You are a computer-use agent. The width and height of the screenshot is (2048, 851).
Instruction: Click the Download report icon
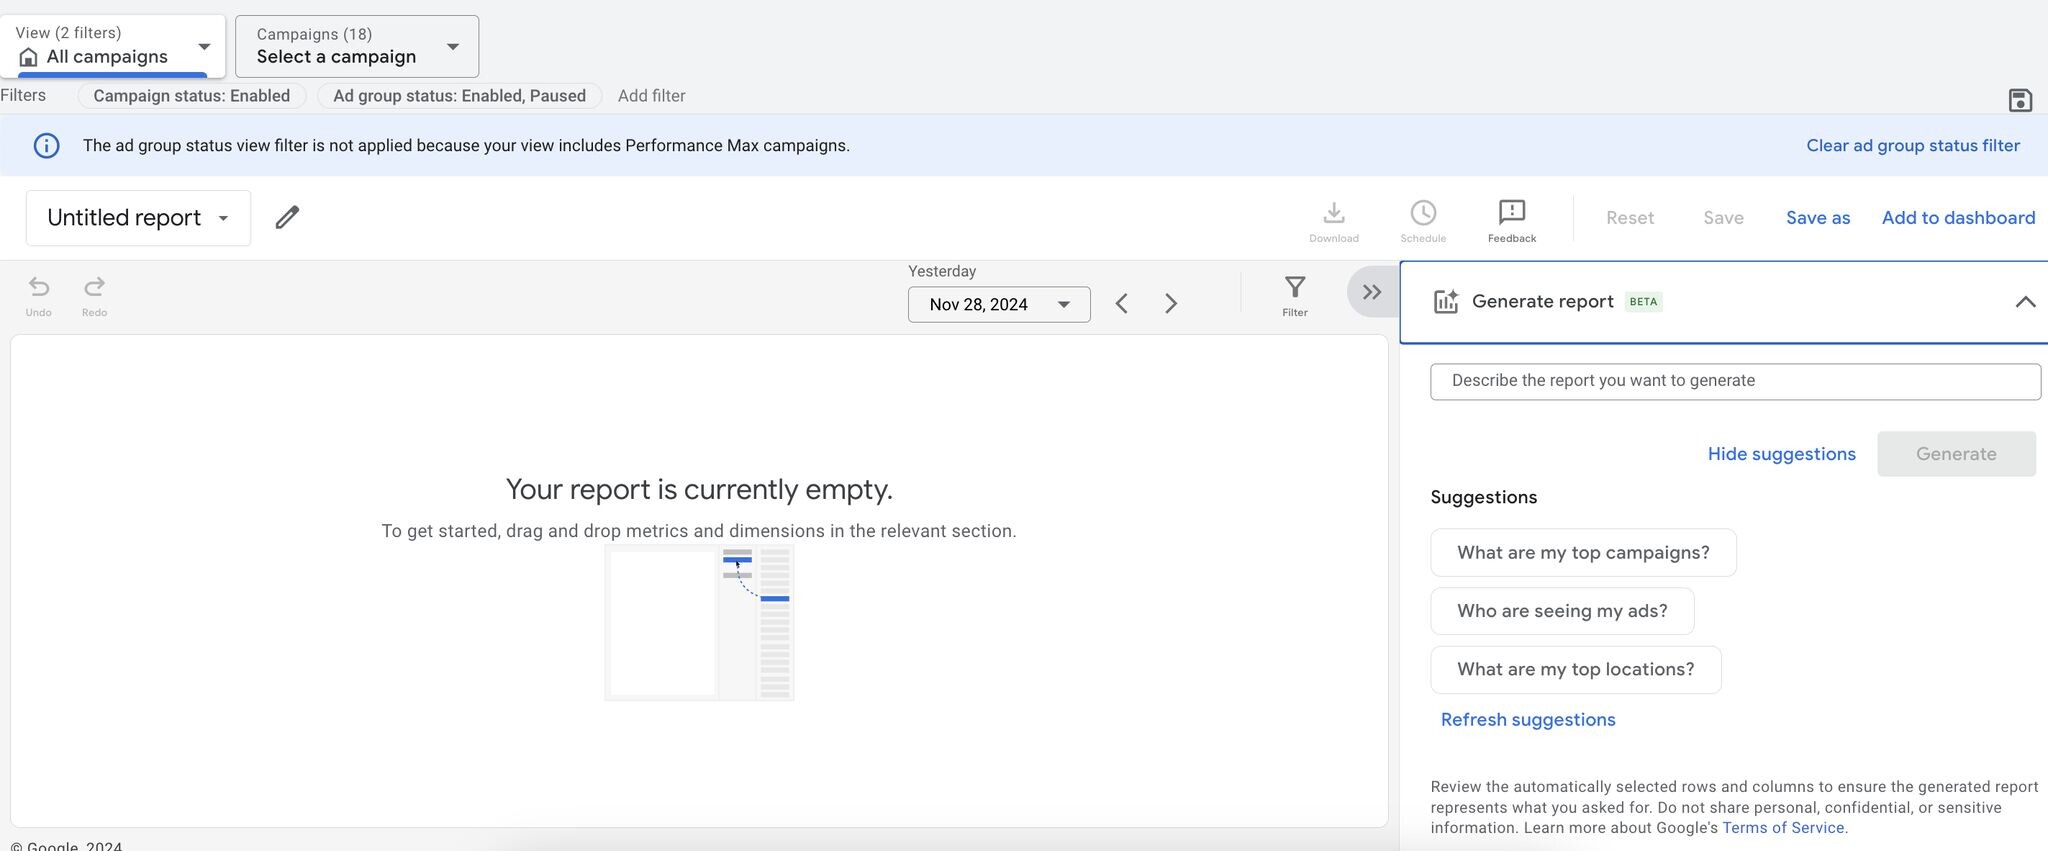pyautogui.click(x=1334, y=222)
